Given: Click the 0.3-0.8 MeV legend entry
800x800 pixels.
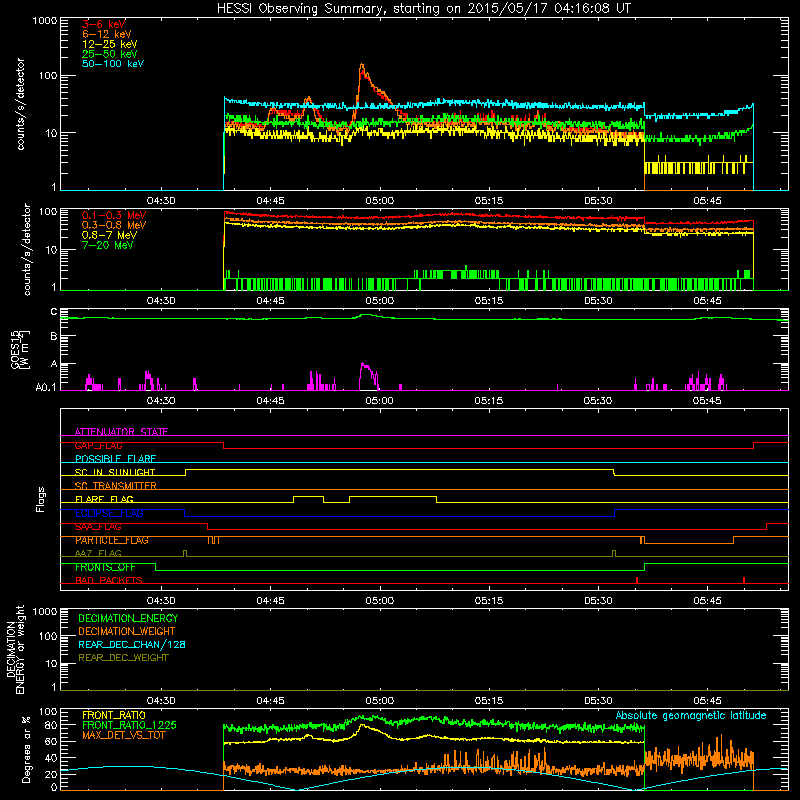Looking at the screenshot, I should click(113, 225).
